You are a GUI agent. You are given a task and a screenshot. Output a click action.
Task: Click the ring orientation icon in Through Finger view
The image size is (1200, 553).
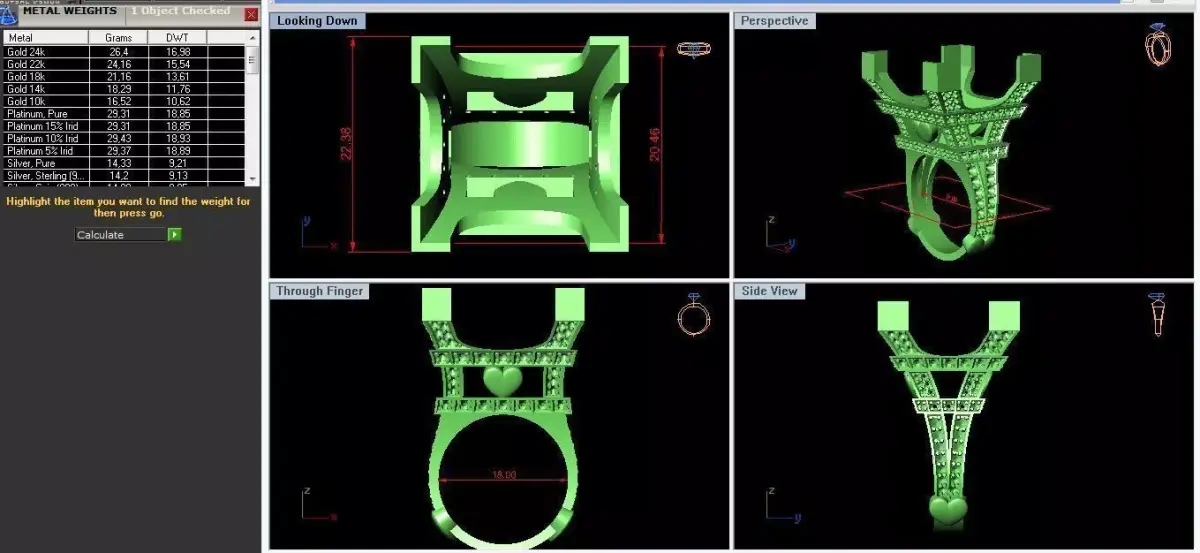693,313
